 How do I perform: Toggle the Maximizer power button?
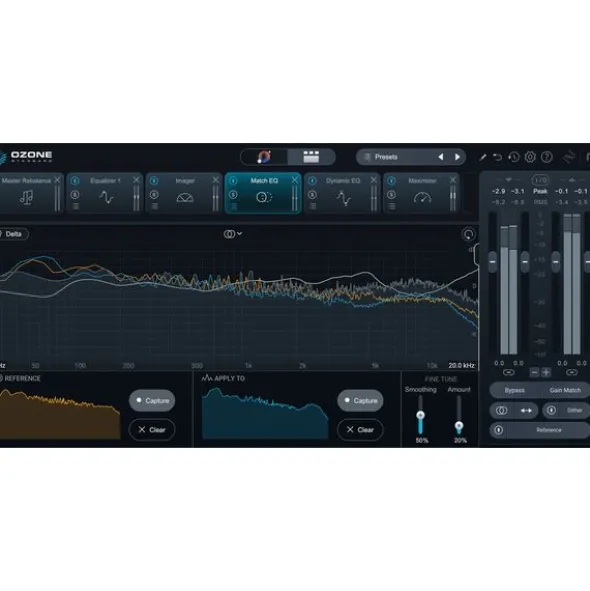pos(391,181)
